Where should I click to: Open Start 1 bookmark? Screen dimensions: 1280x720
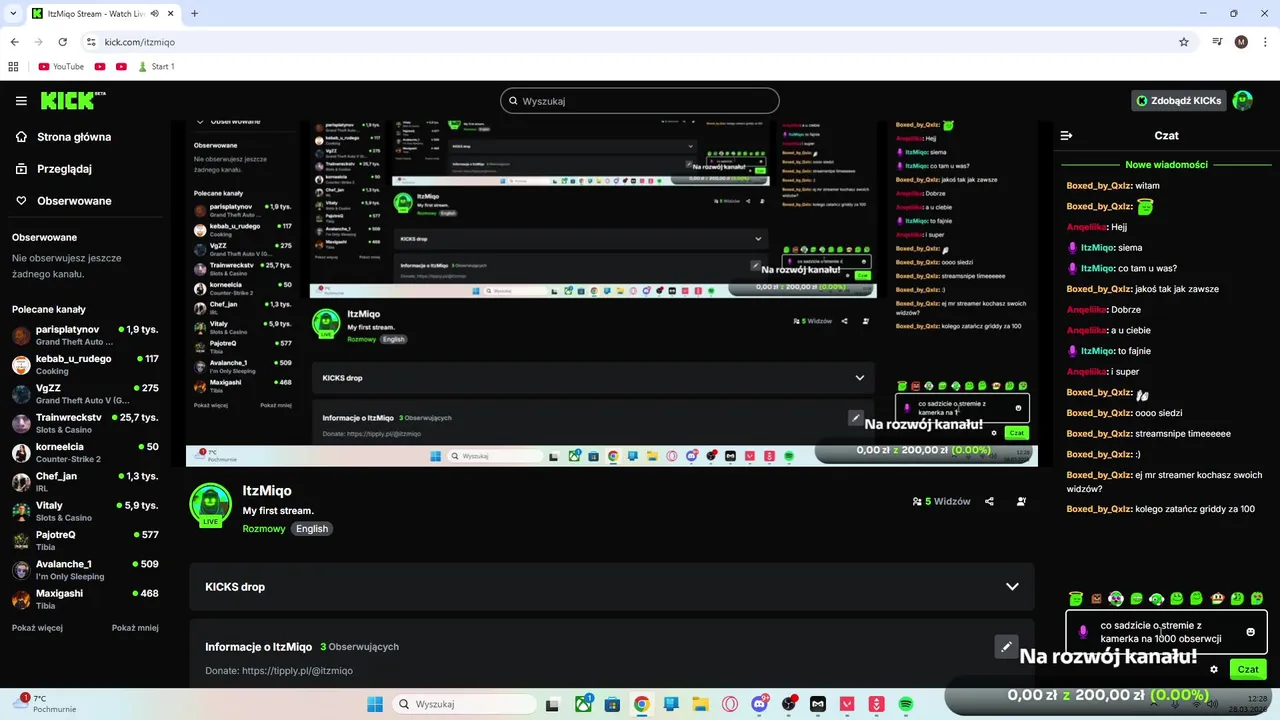(156, 67)
